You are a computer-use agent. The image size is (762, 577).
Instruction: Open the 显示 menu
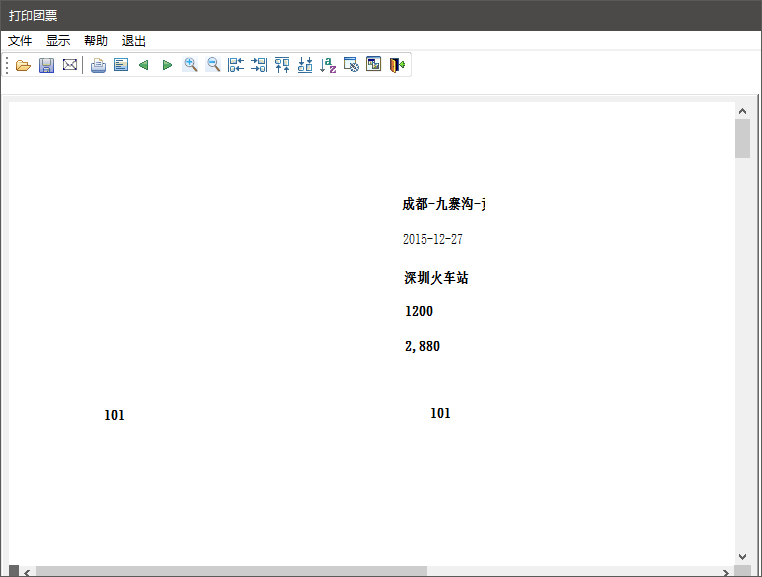pyautogui.click(x=58, y=41)
